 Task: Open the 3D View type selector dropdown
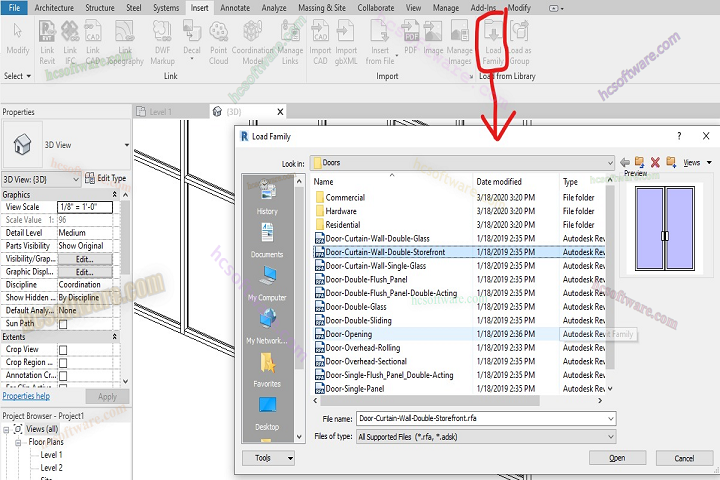[127, 145]
